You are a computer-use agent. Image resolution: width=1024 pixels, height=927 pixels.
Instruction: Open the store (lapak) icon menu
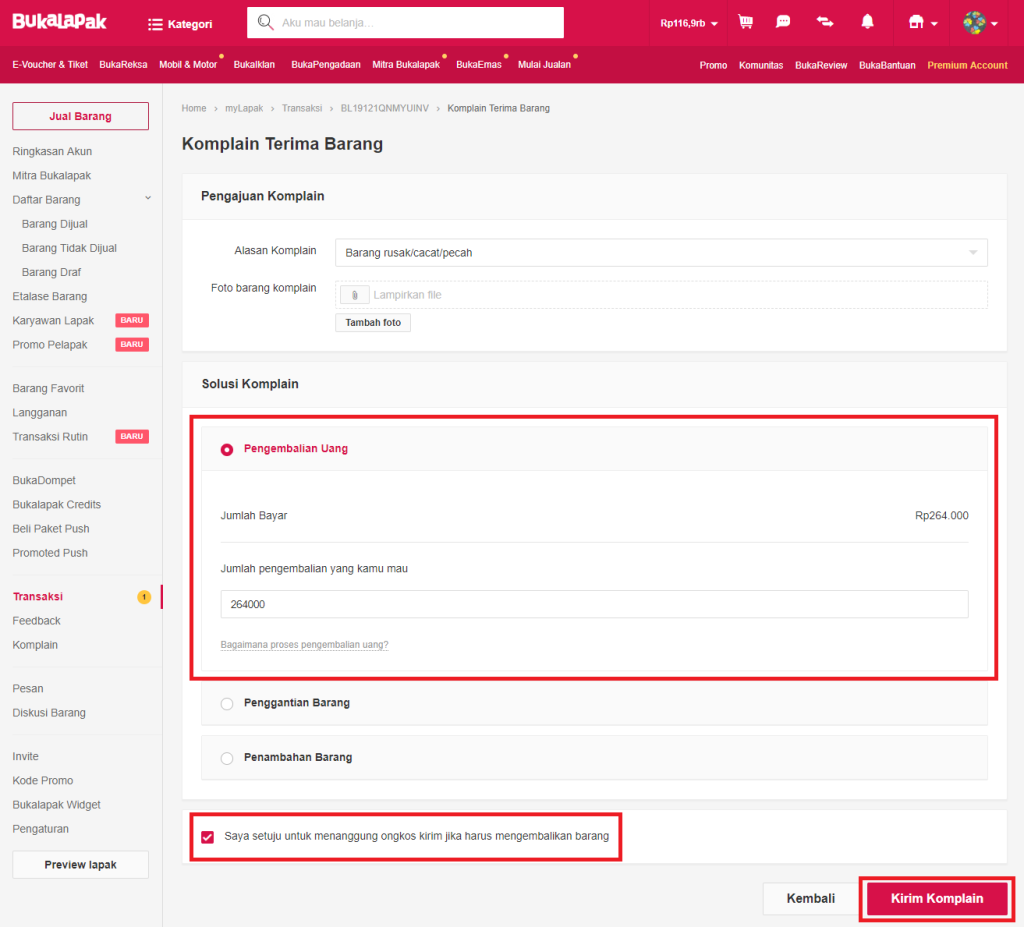[923, 23]
